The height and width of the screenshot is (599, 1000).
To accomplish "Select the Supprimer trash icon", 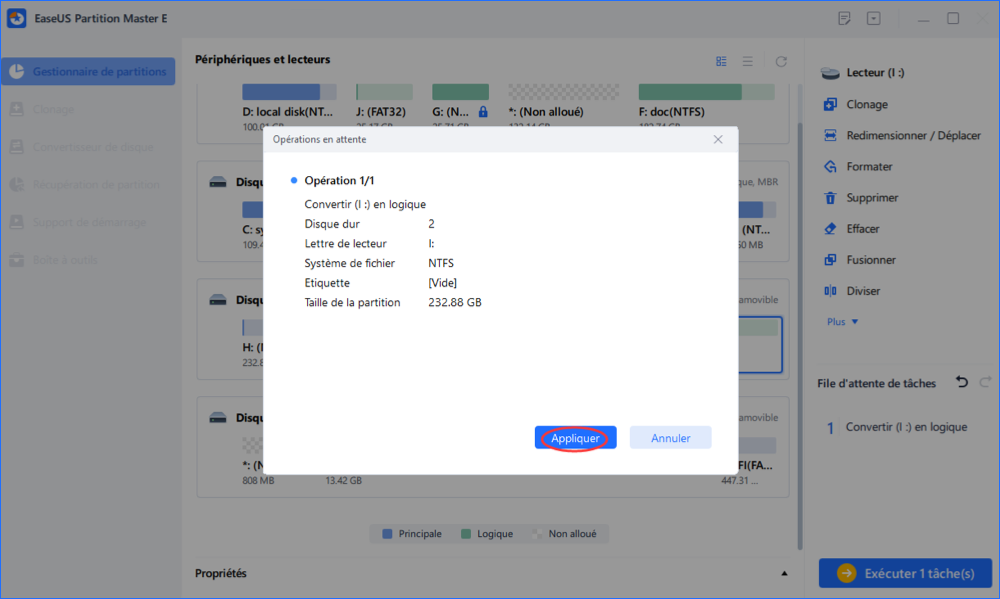I will point(829,198).
